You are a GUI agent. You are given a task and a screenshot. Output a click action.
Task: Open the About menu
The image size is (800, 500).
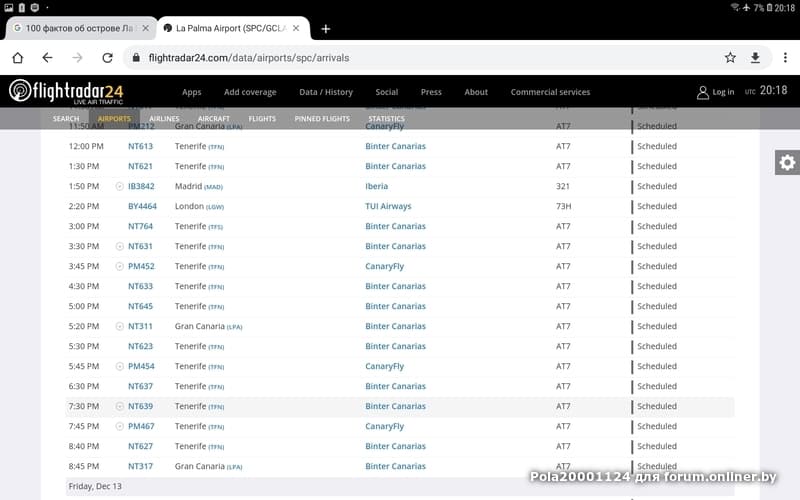pos(476,92)
